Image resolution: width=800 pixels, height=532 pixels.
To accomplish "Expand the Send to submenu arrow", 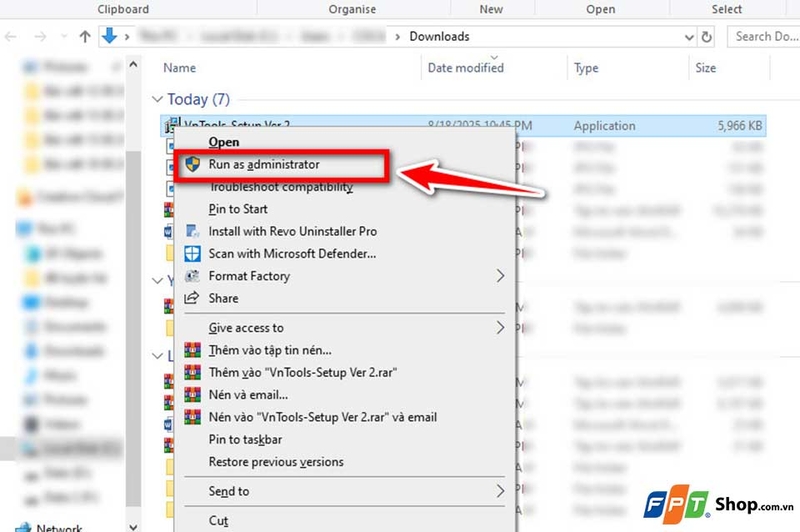I will coord(500,491).
